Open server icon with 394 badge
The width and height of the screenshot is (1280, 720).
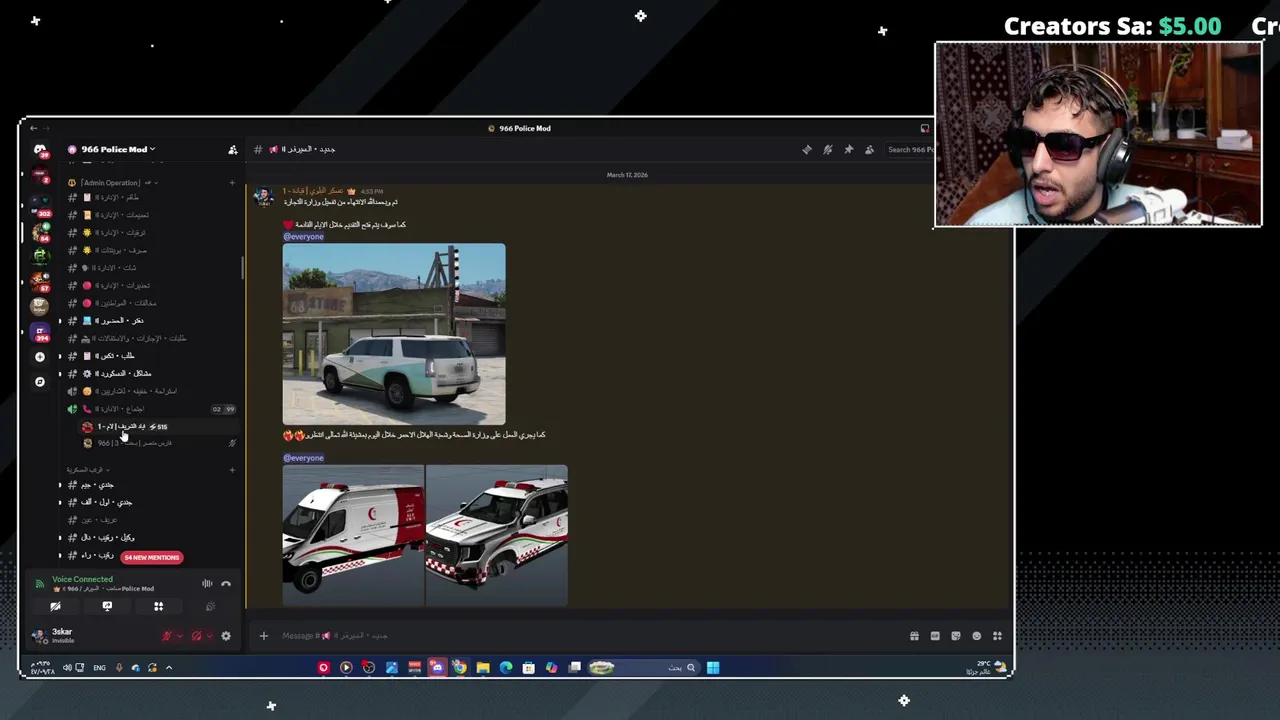[x=40, y=332]
